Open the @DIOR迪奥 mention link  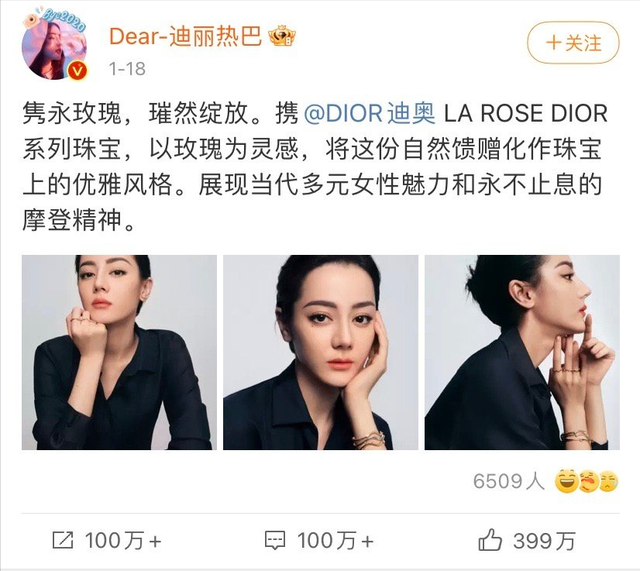(x=370, y=113)
